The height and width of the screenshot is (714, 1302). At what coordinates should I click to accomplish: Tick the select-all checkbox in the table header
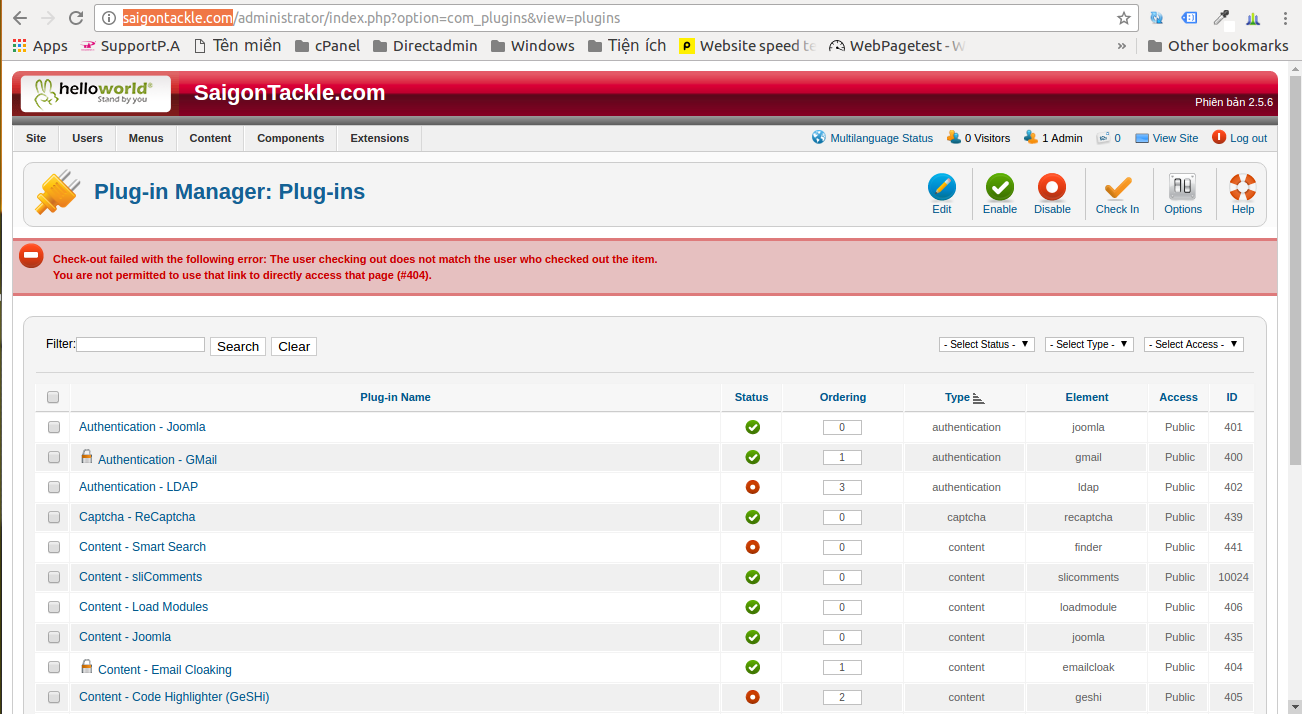click(53, 397)
